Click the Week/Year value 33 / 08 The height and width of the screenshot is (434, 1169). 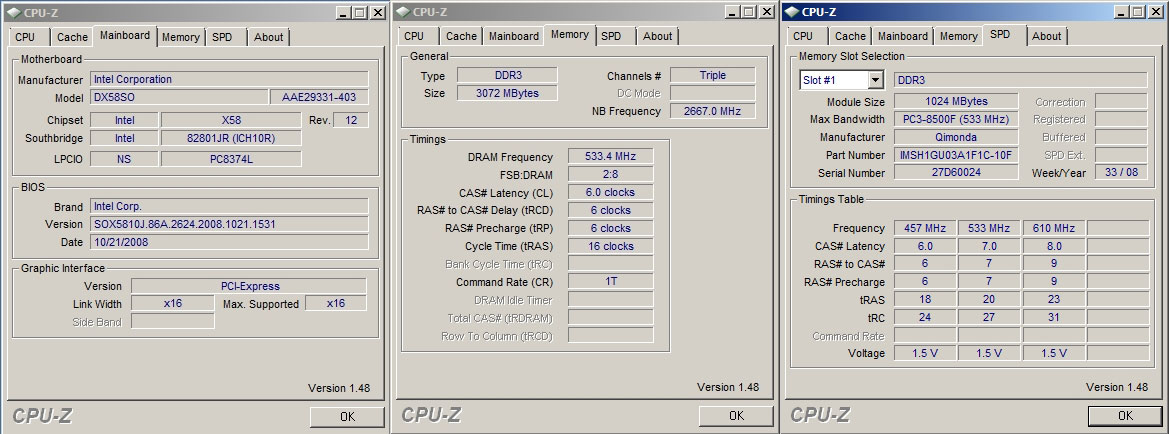tap(1121, 172)
